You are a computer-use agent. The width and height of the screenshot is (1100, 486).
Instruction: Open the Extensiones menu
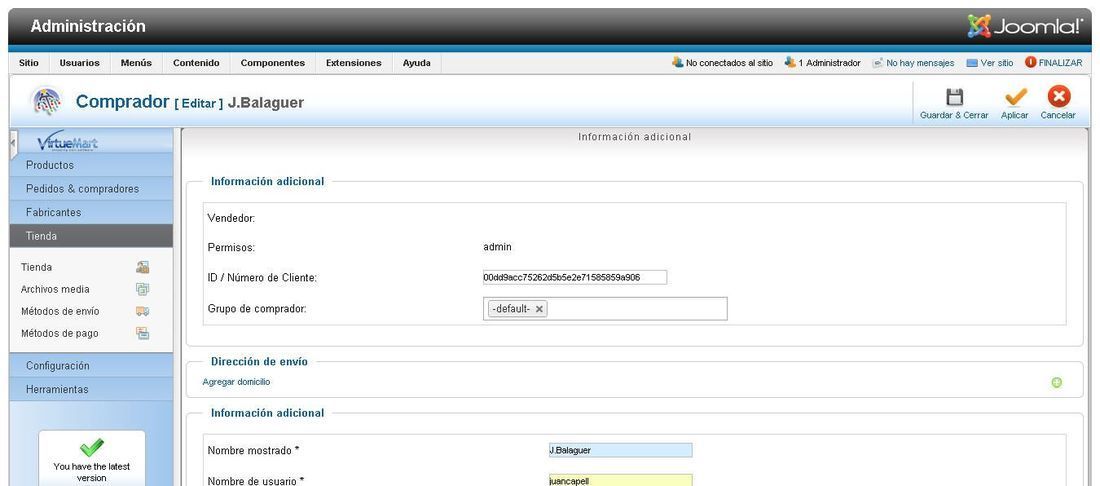[x=354, y=62]
